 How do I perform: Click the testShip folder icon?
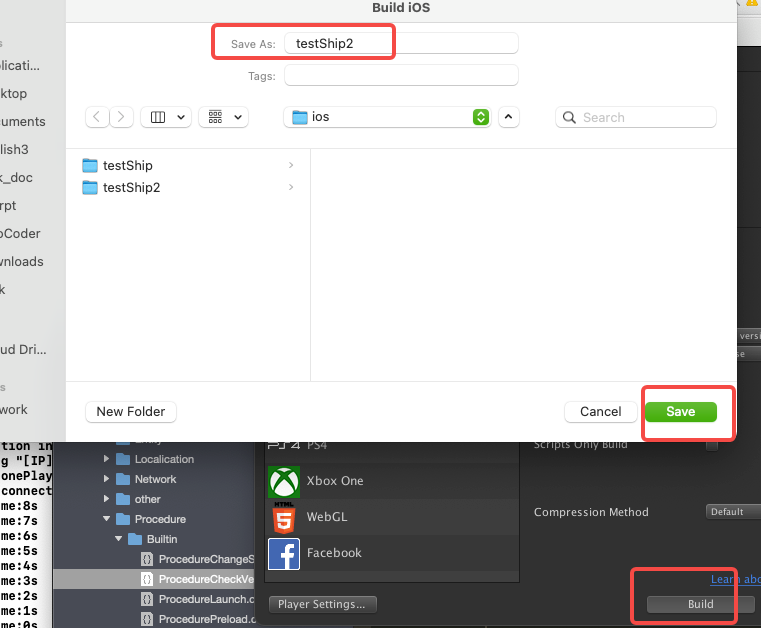[90, 165]
